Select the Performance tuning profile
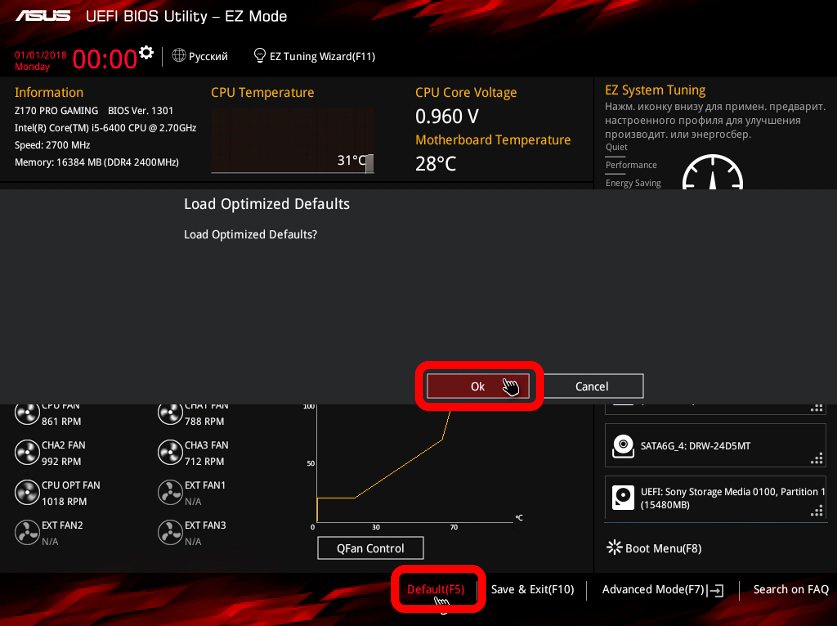The image size is (837, 626). click(631, 165)
